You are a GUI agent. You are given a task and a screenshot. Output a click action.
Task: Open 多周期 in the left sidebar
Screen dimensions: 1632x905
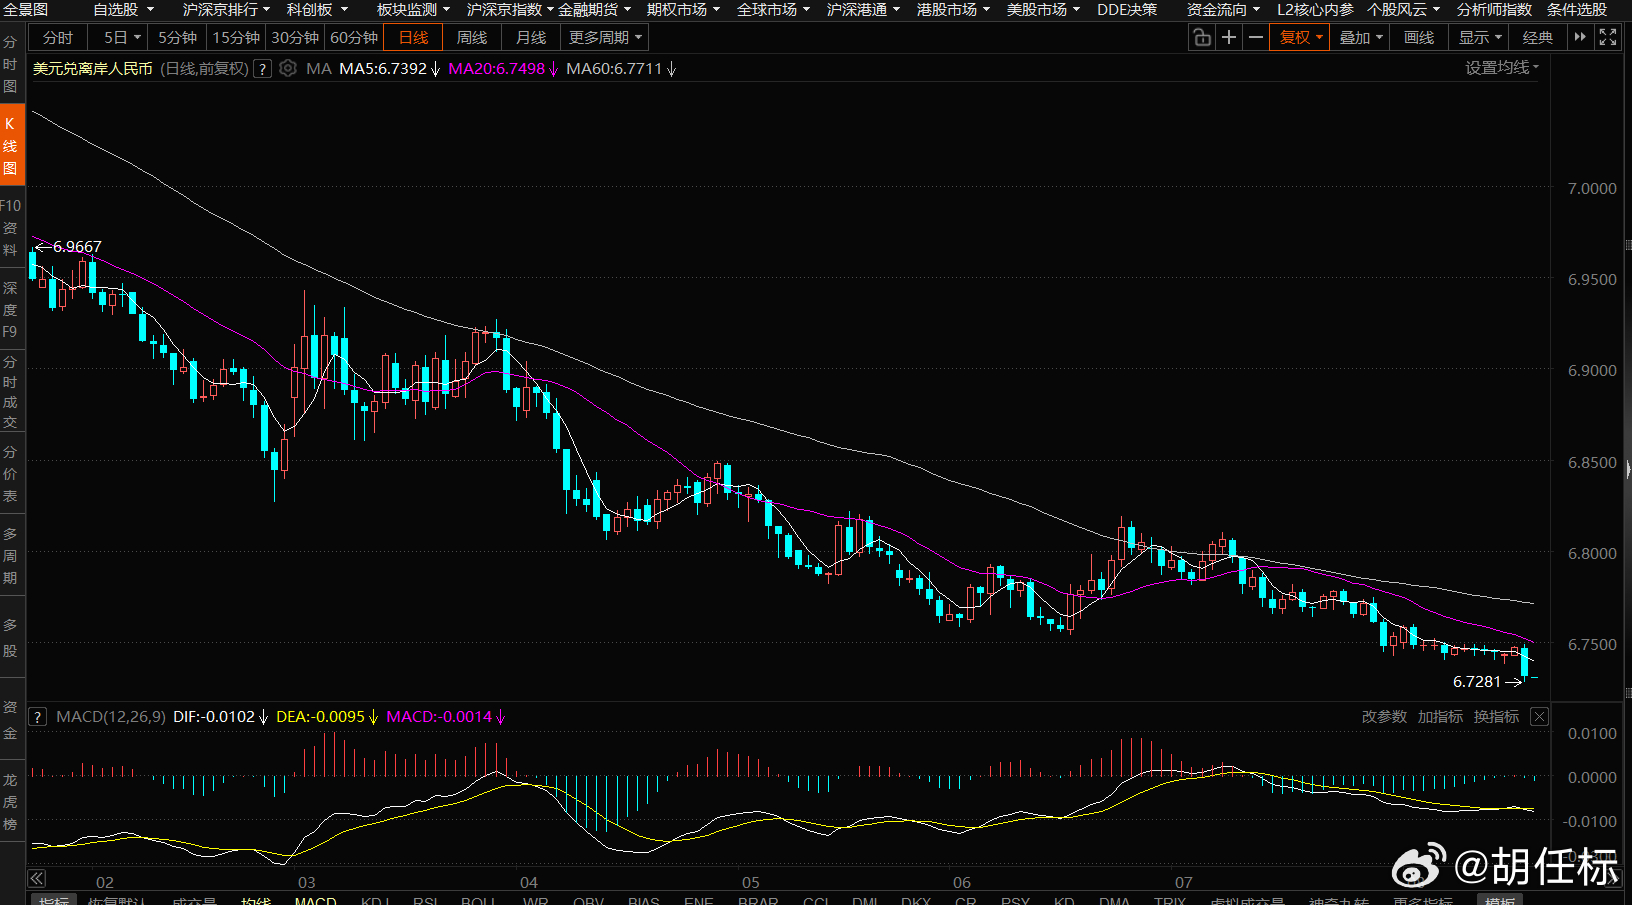11,556
